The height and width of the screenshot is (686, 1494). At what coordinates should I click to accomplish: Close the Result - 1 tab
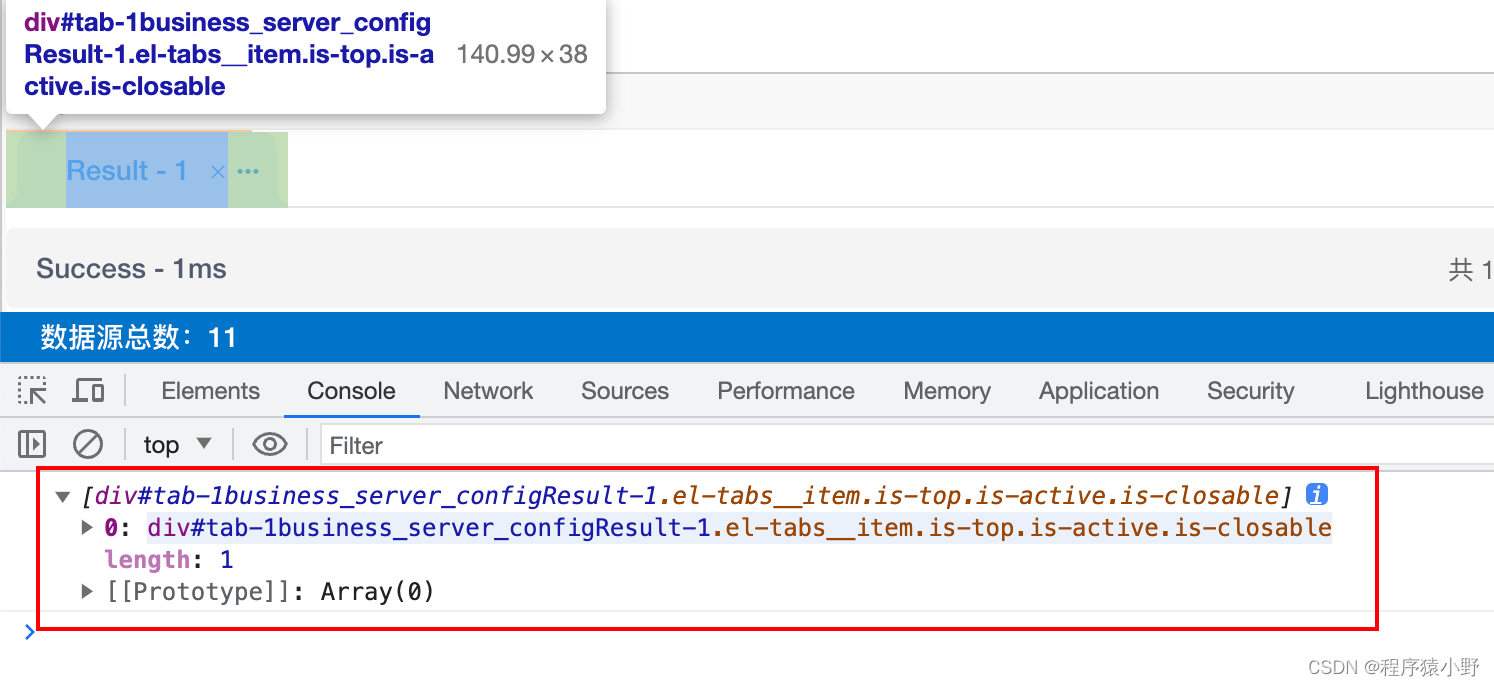(217, 172)
